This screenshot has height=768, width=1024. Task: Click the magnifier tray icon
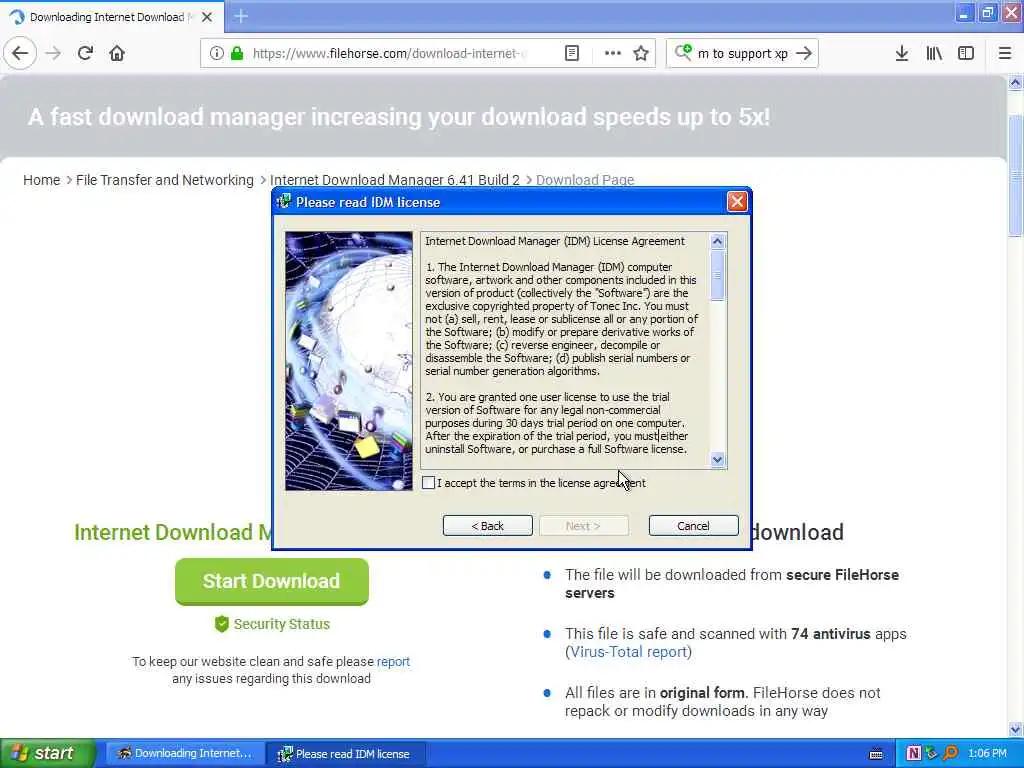point(950,754)
